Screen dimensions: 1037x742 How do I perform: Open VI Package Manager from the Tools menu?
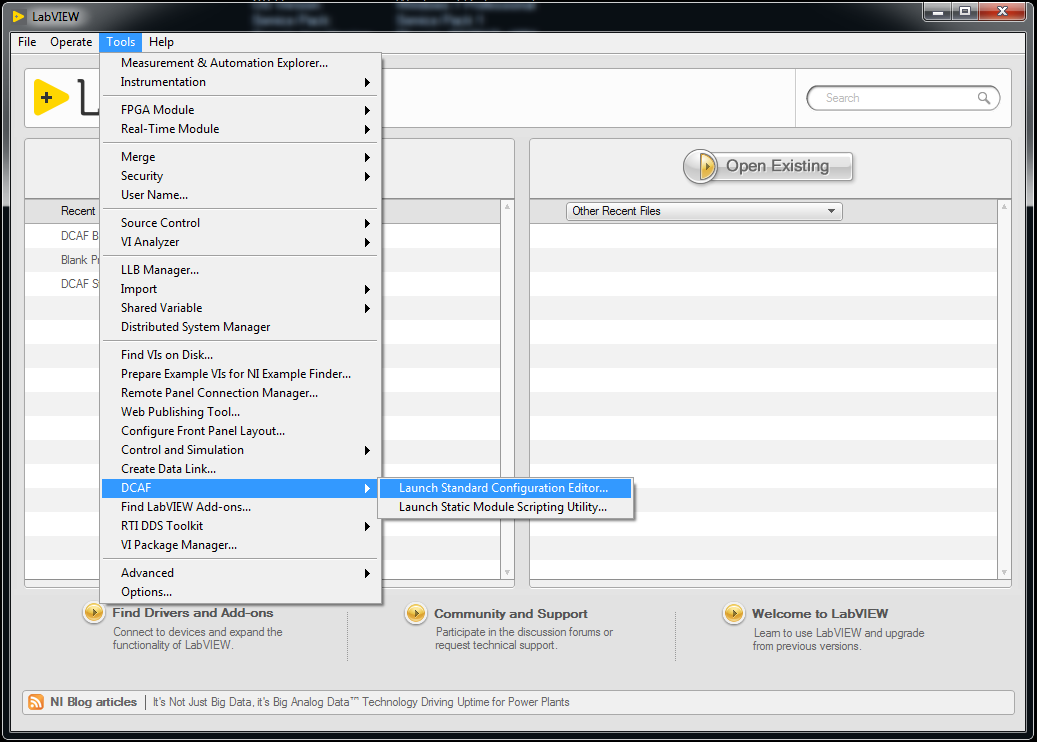point(179,545)
